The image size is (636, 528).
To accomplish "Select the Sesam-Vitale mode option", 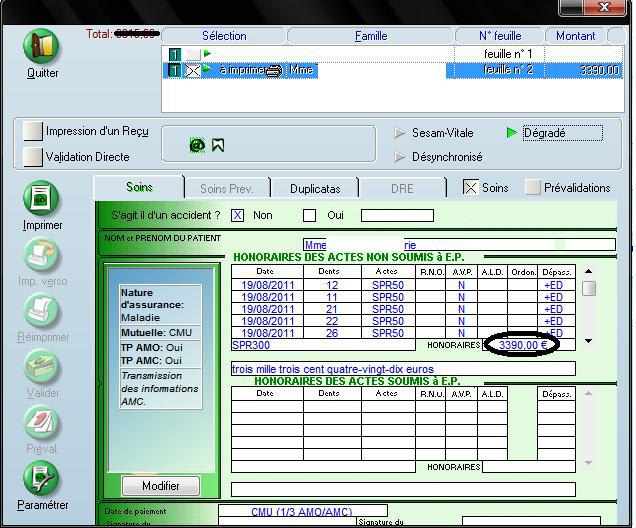I will point(401,133).
